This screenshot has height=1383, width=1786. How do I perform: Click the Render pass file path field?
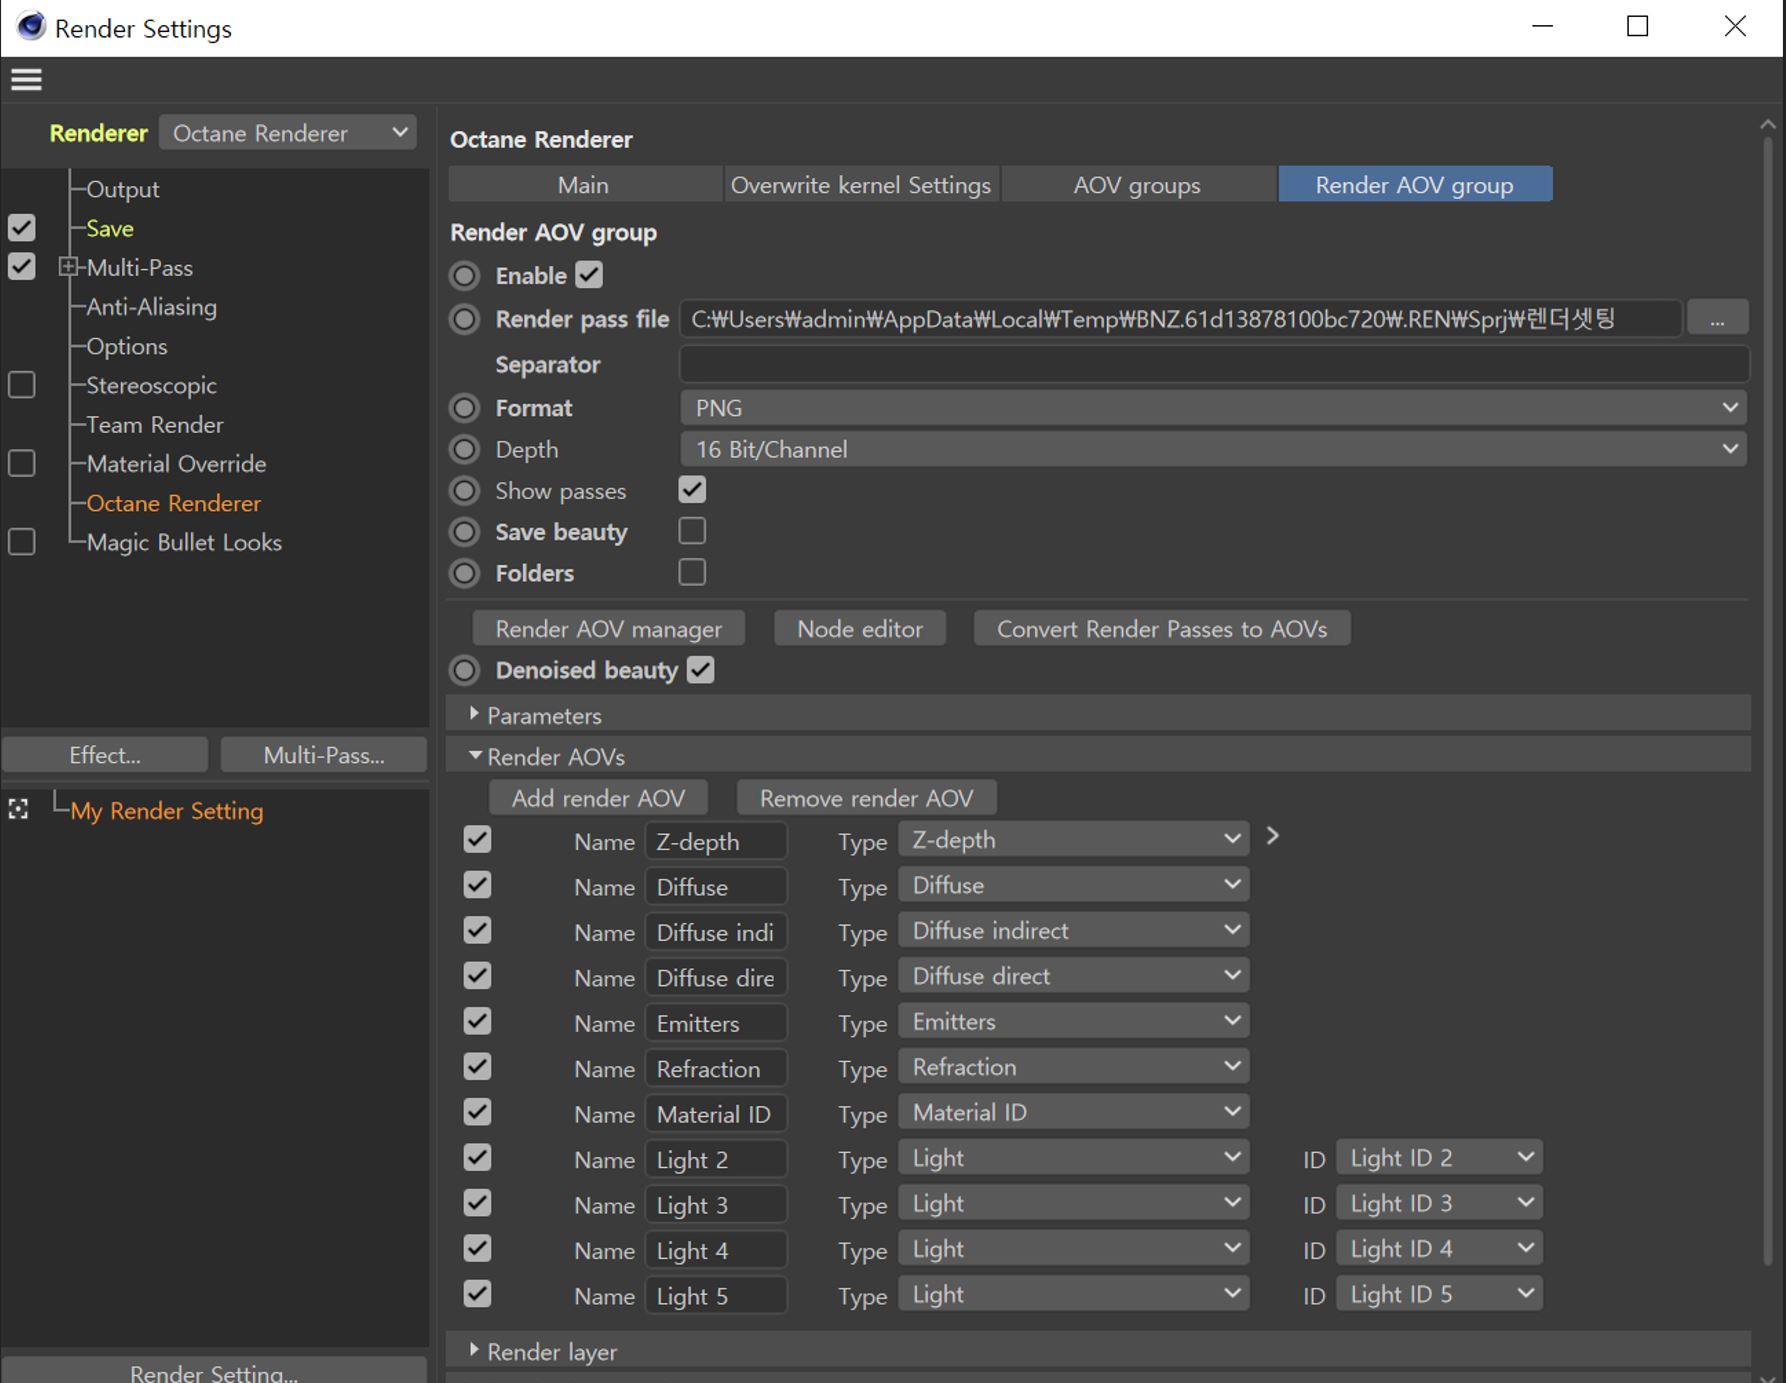1180,319
